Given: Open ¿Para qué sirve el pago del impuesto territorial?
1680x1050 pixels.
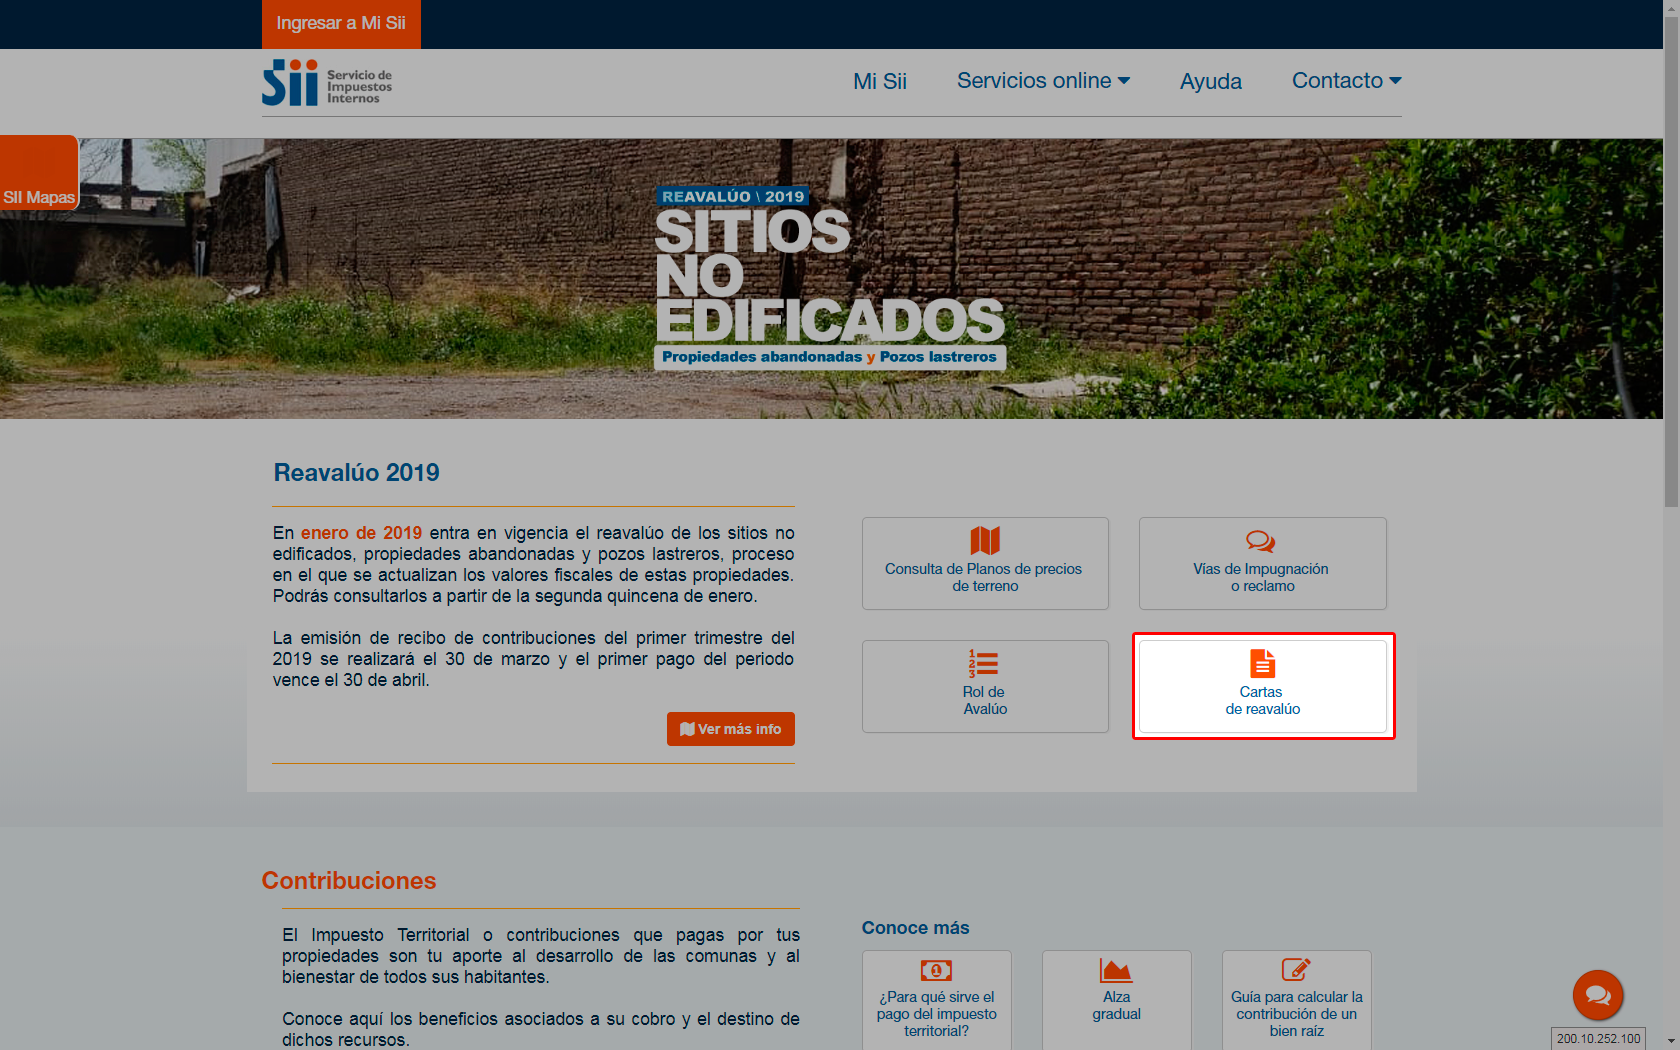Looking at the screenshot, I should 937,1000.
